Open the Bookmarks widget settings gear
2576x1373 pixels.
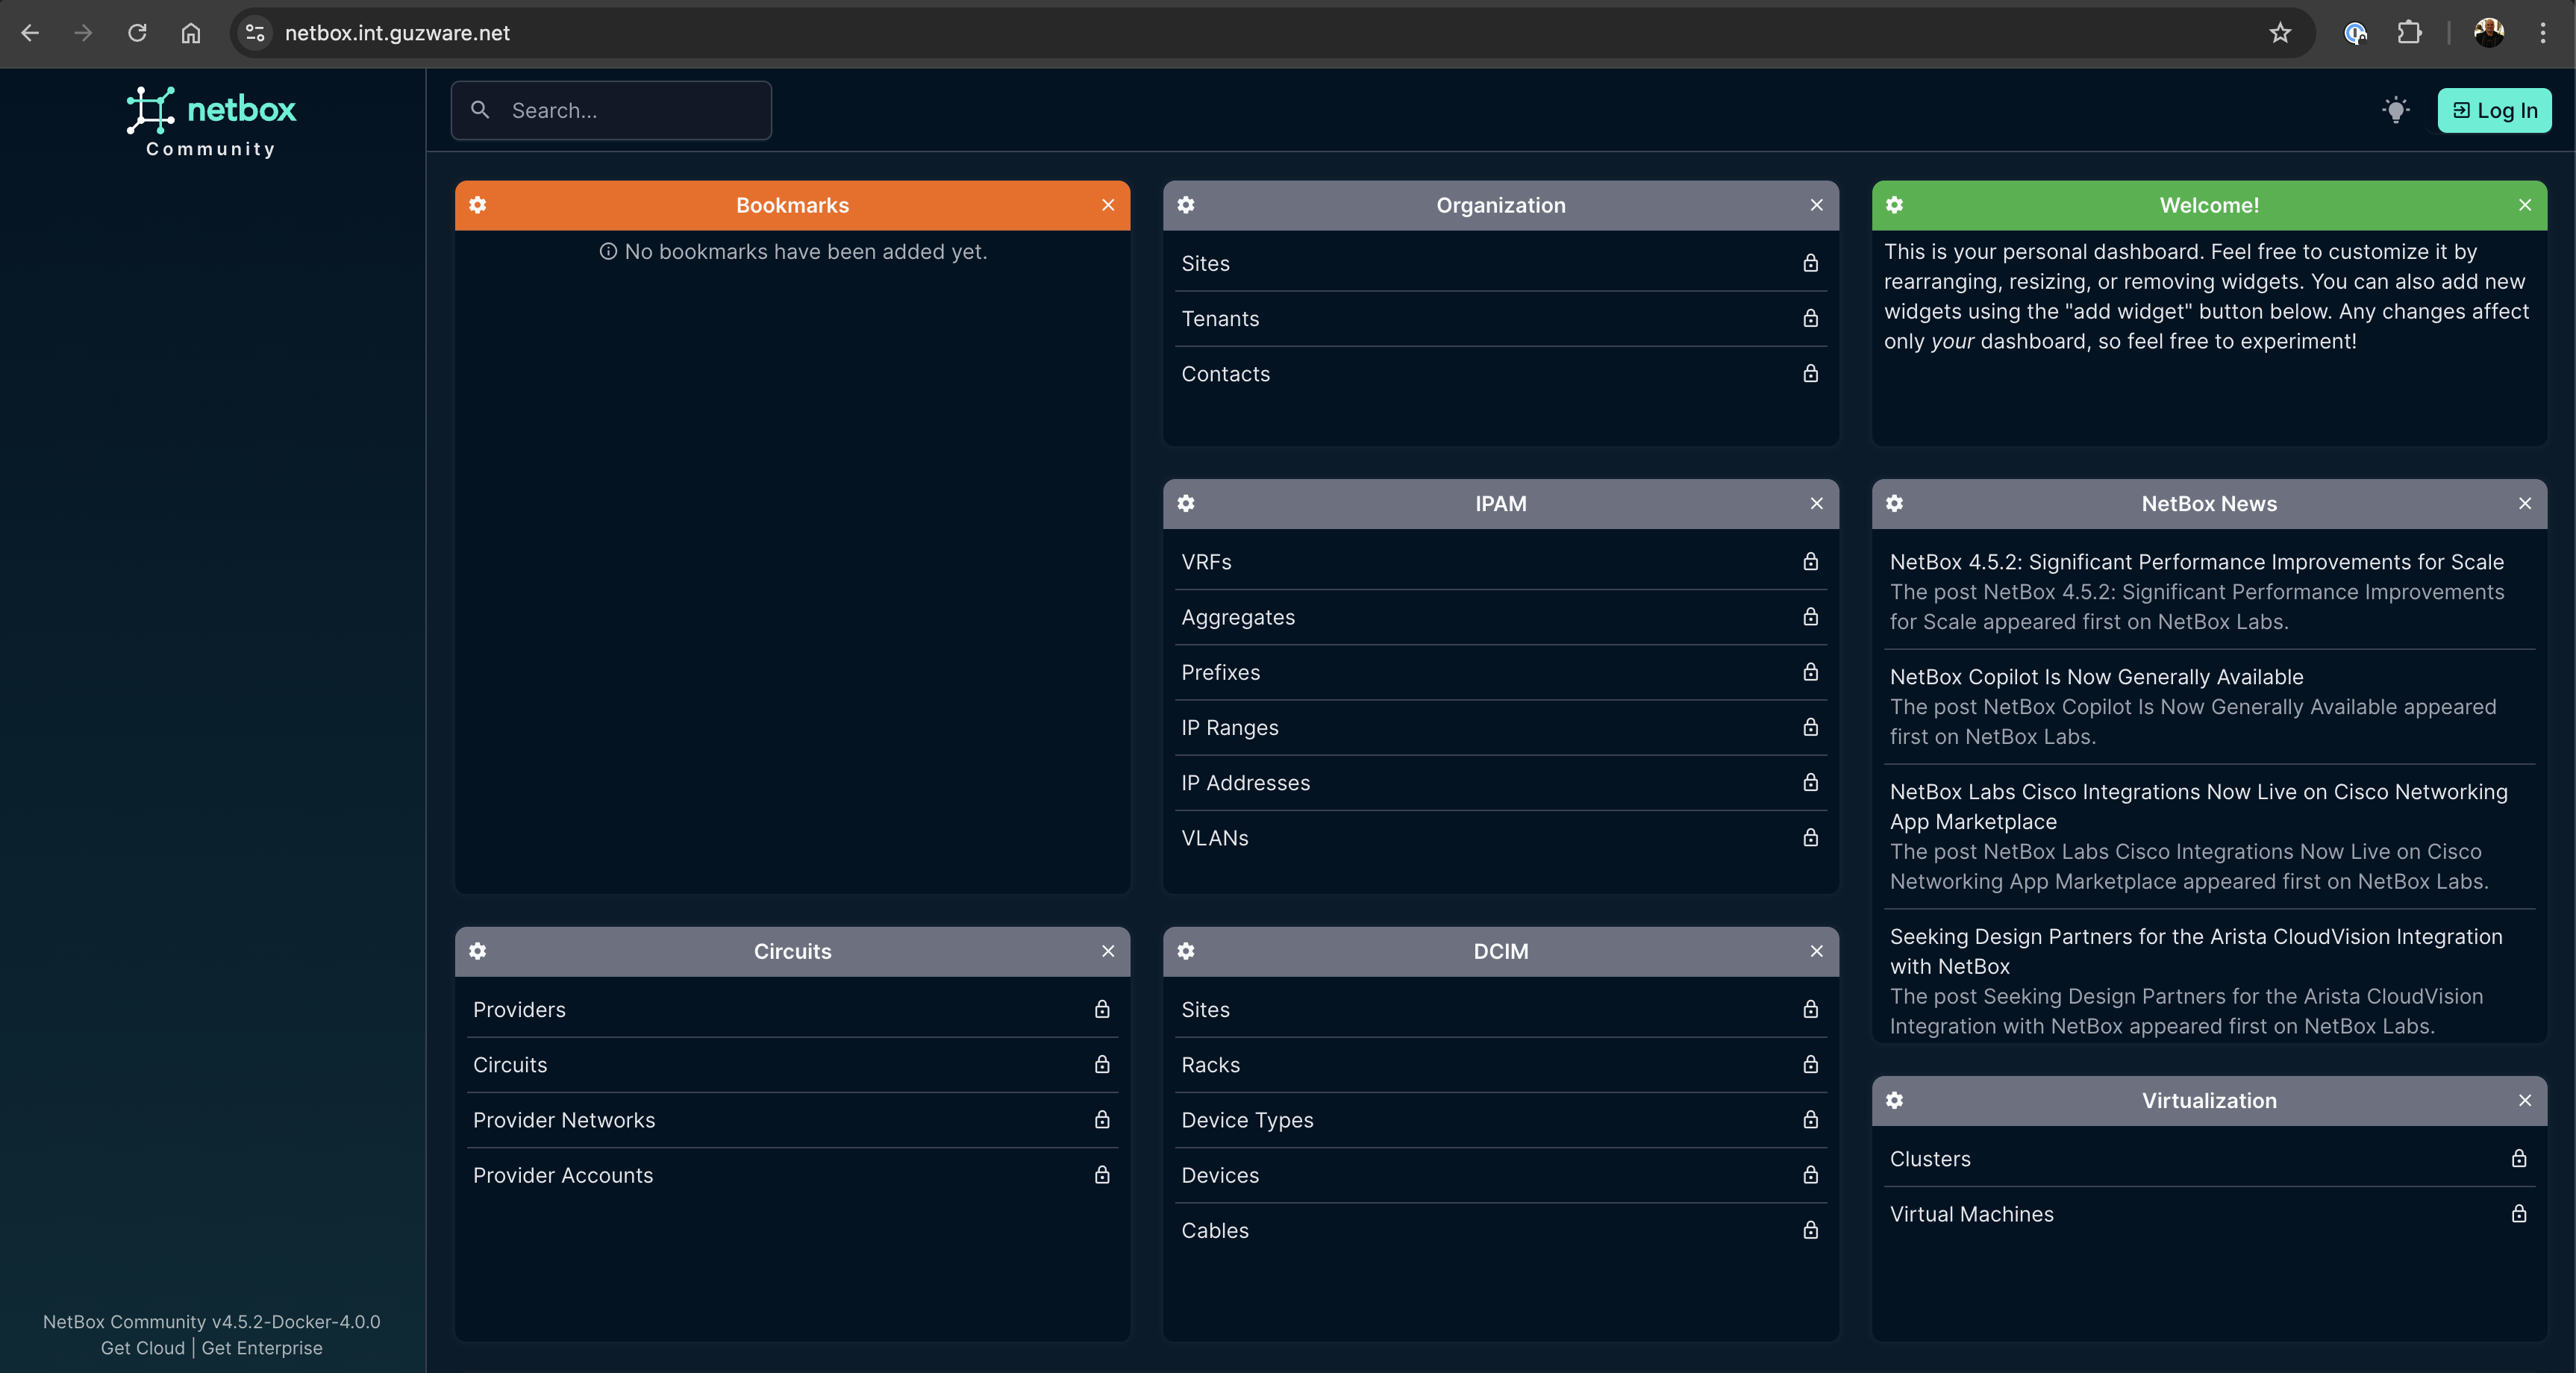tap(478, 206)
